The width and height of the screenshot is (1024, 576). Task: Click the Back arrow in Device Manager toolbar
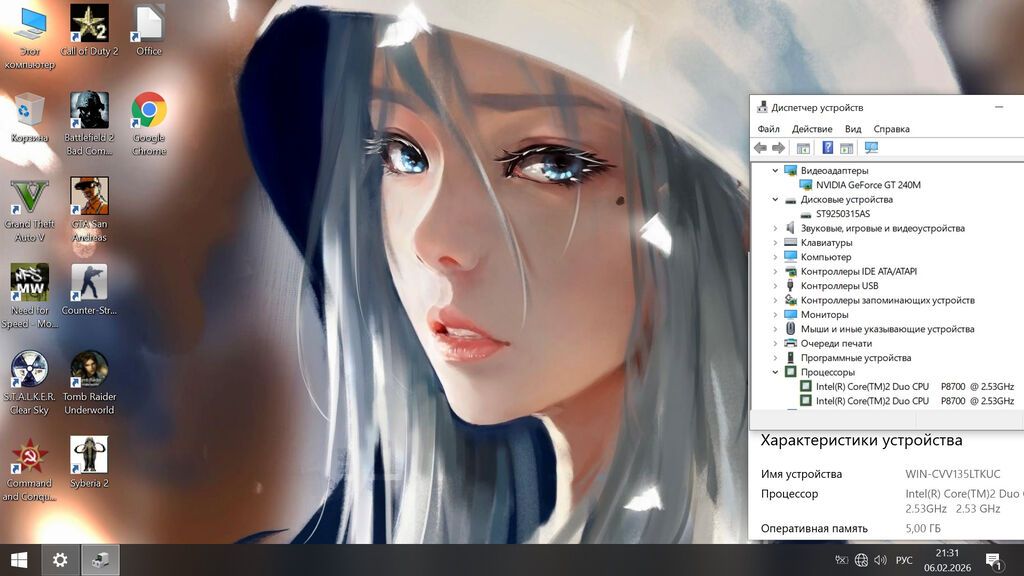760,148
